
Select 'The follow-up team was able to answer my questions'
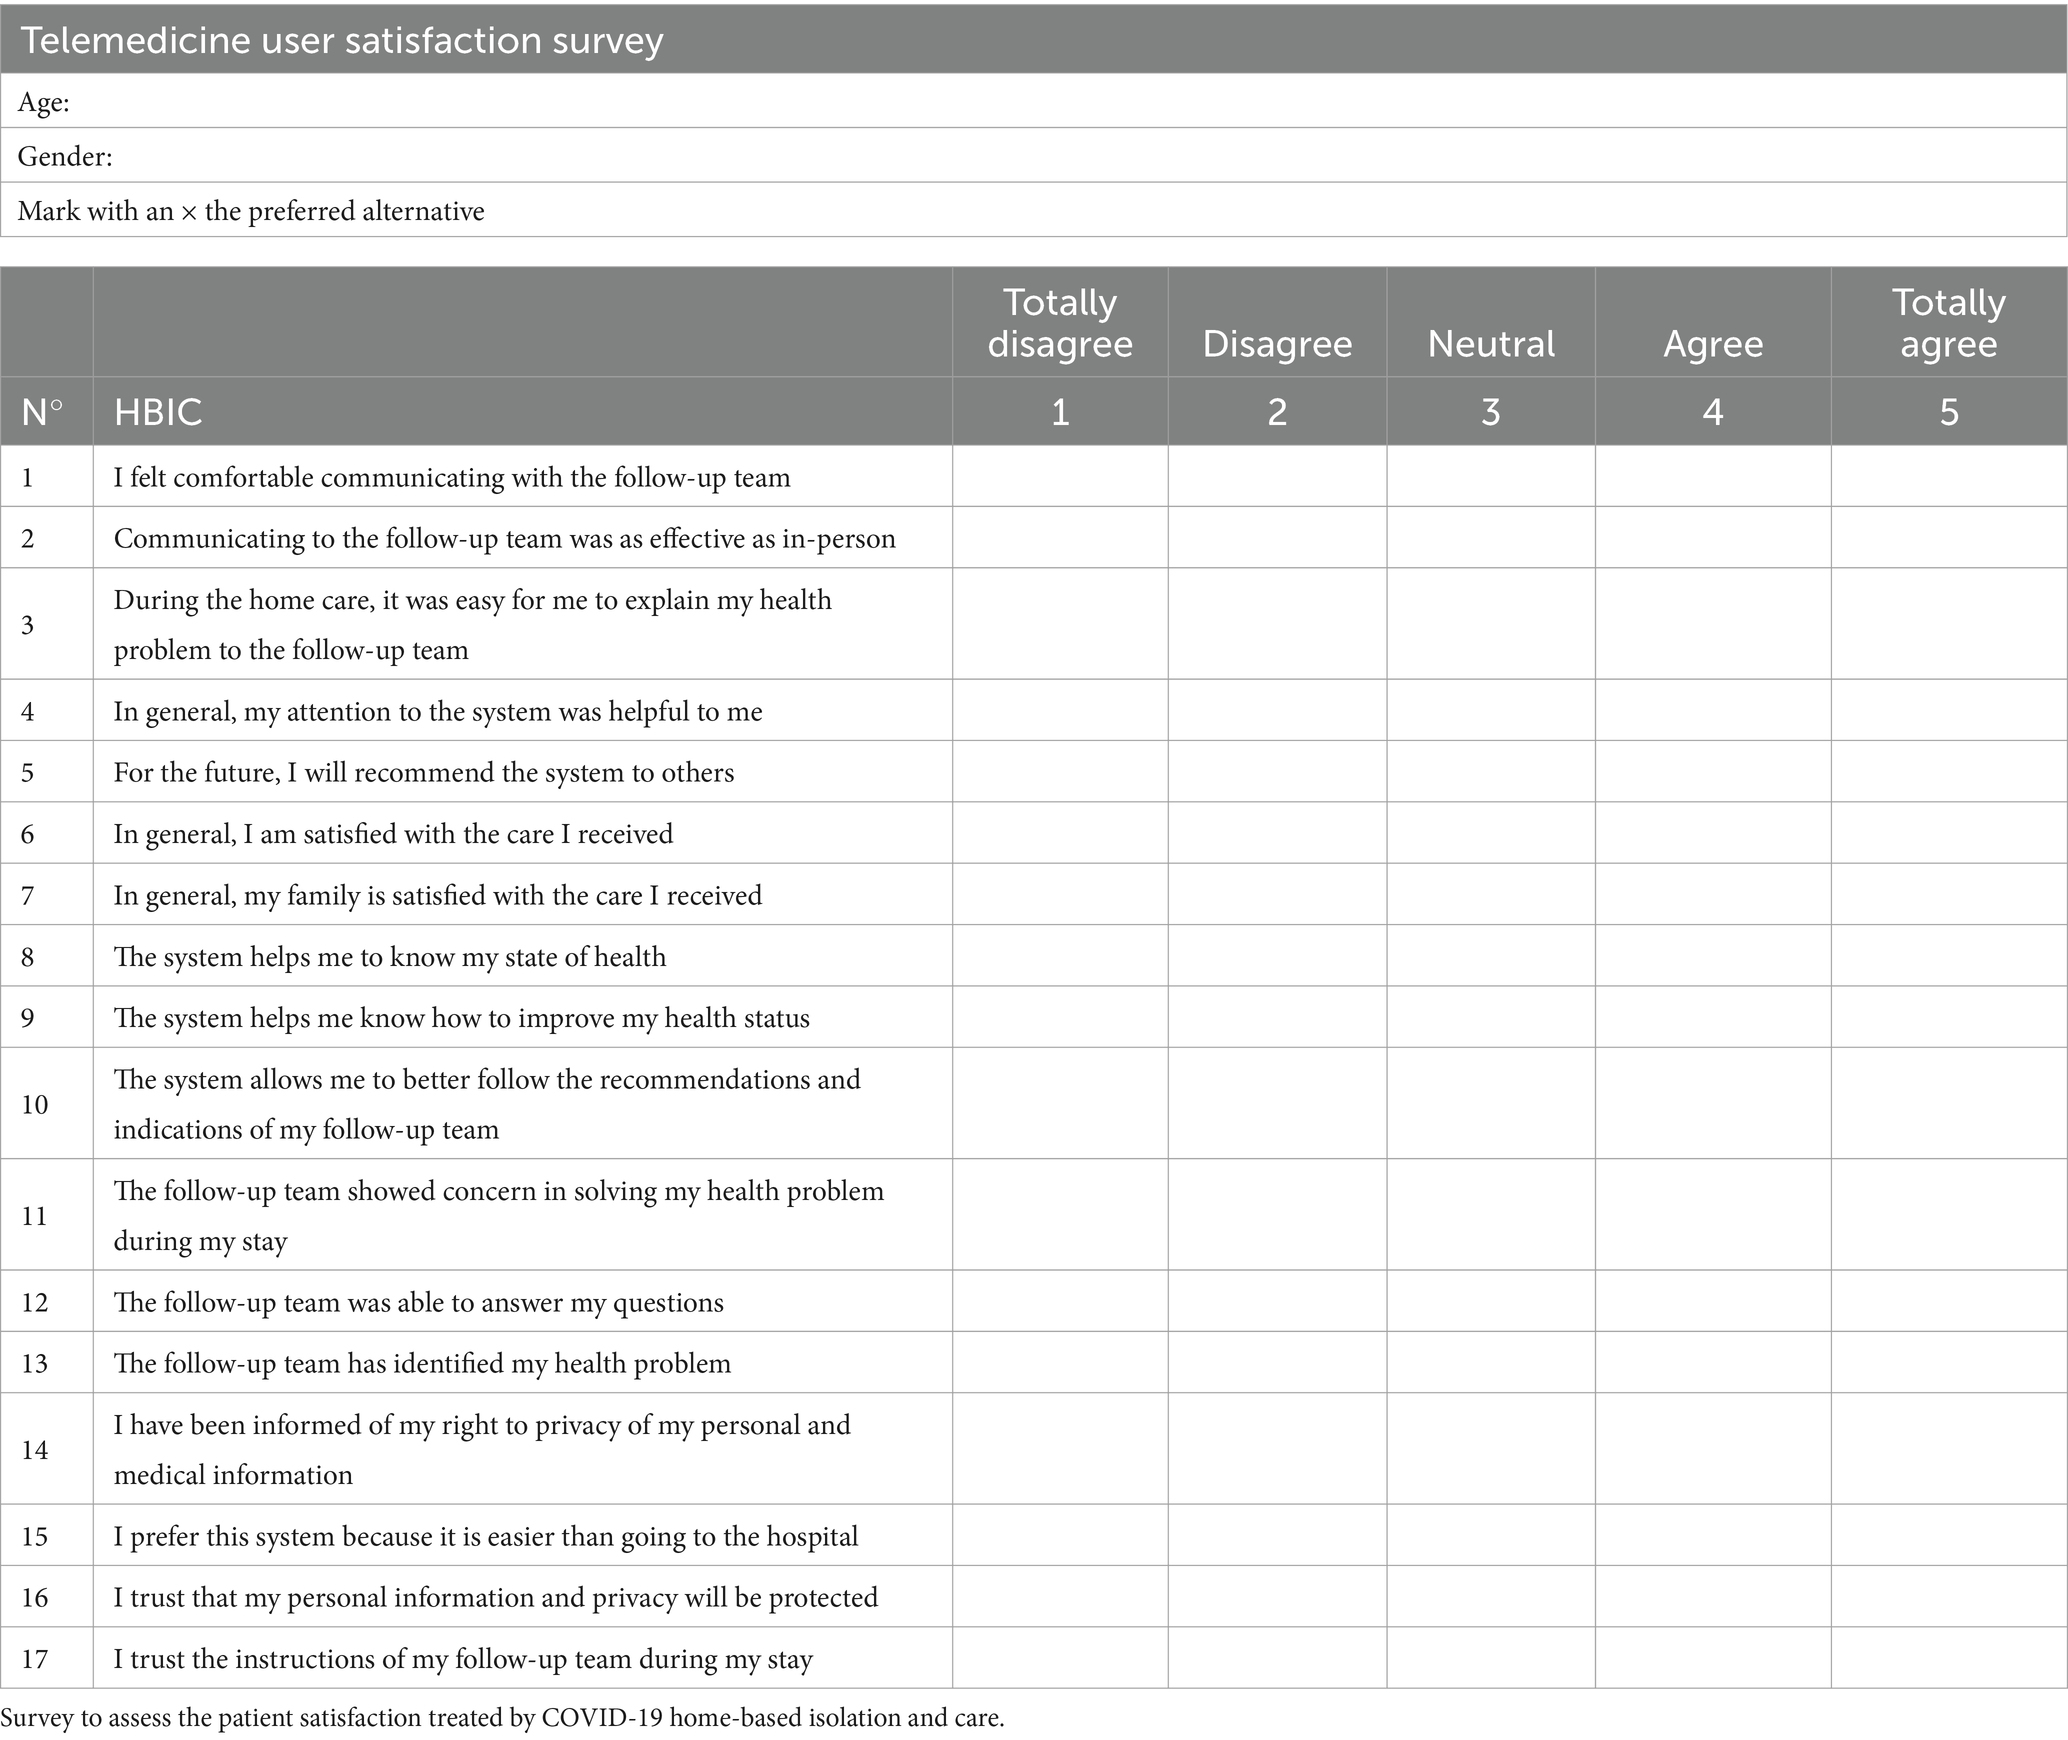(419, 1302)
